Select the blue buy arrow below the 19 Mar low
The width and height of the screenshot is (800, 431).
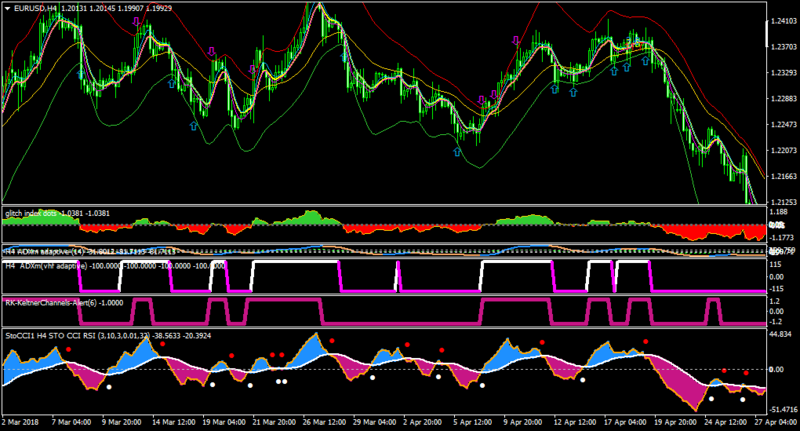(x=193, y=125)
